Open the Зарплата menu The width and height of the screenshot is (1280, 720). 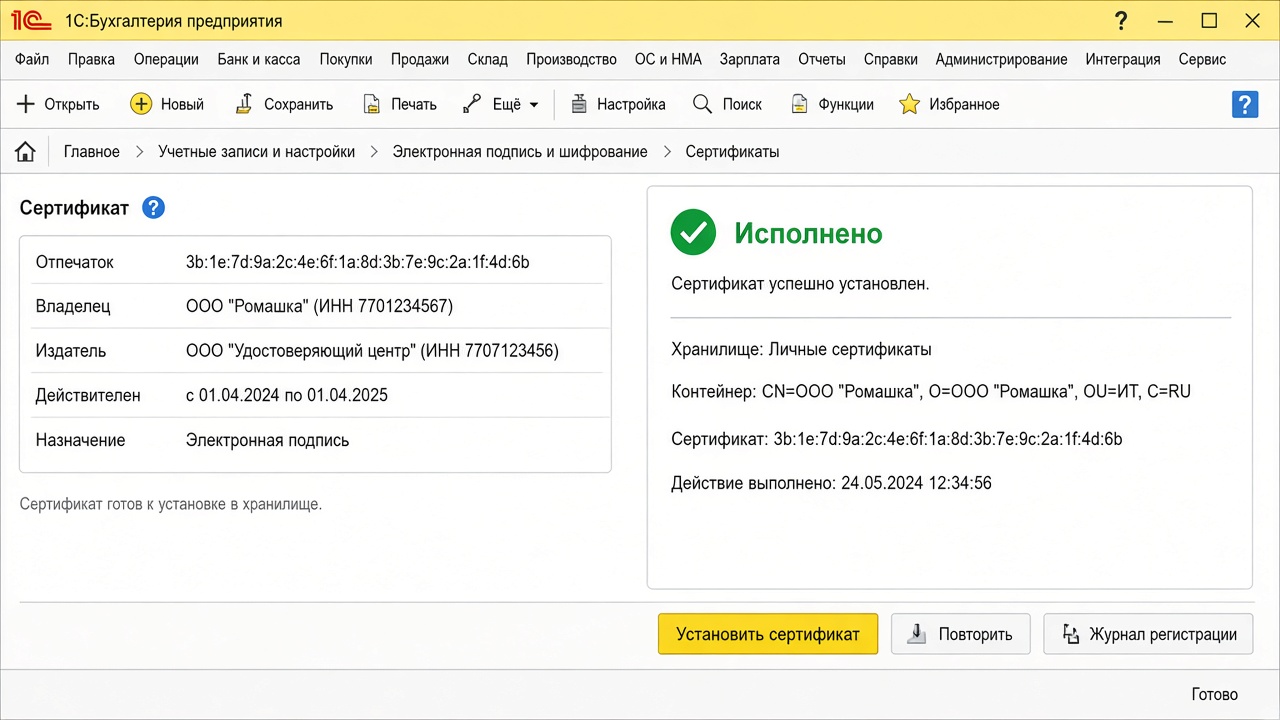[x=750, y=59]
